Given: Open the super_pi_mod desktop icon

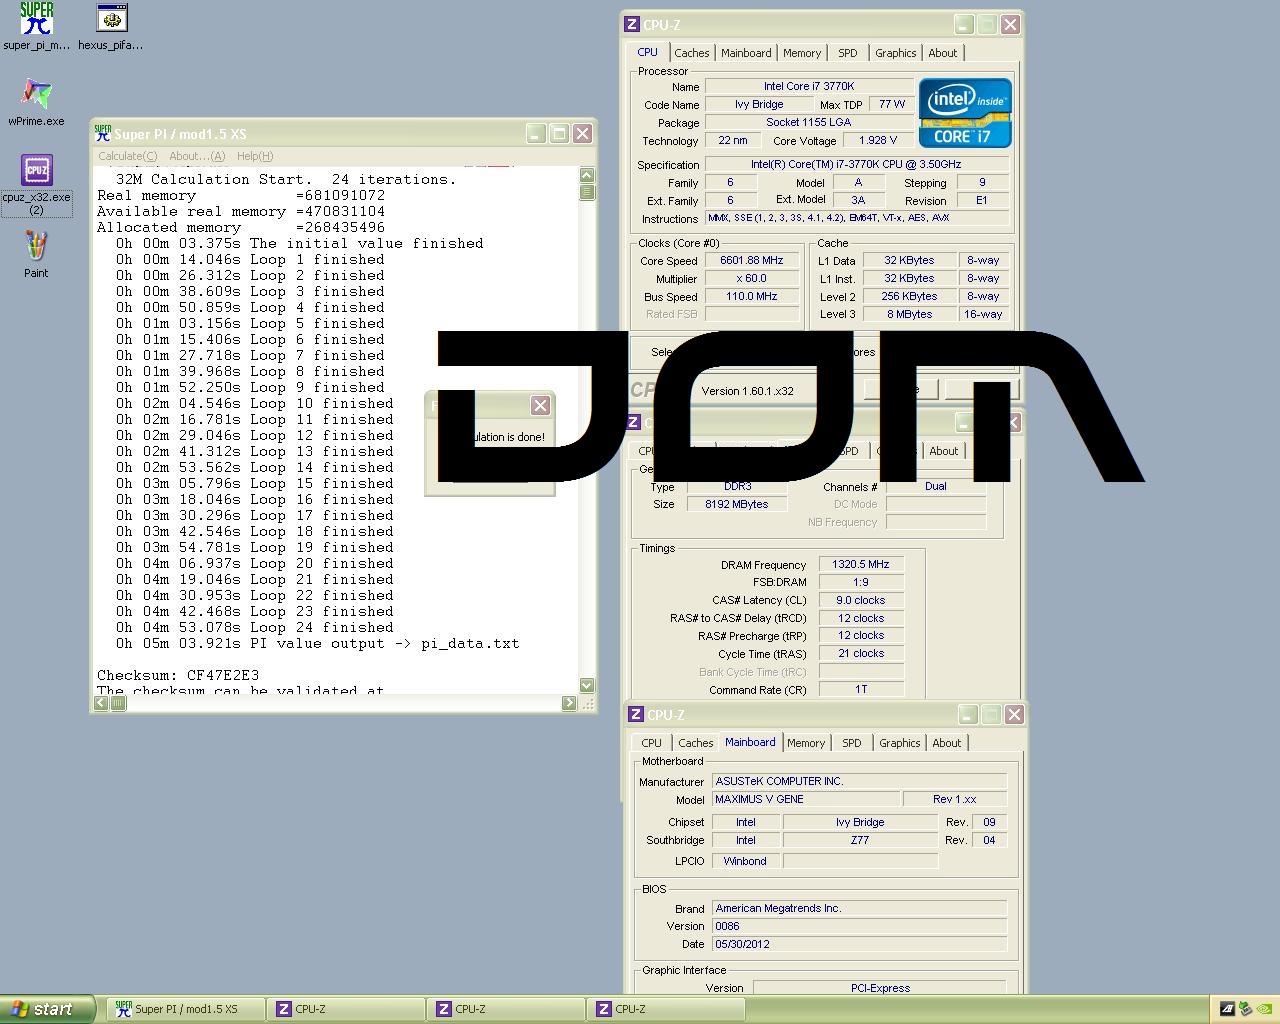Looking at the screenshot, I should [x=37, y=20].
